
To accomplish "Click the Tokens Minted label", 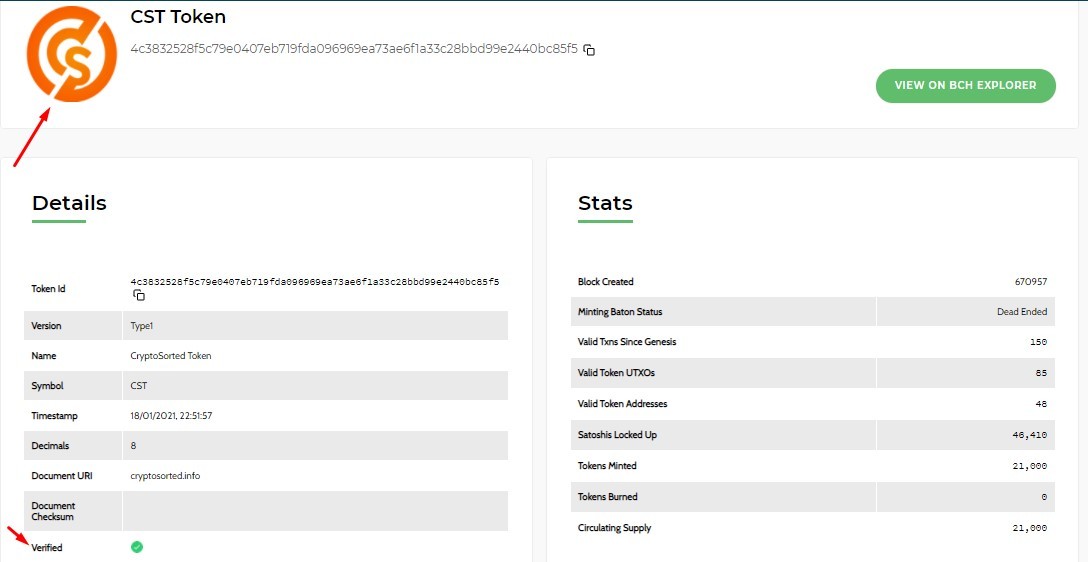I will (607, 466).
